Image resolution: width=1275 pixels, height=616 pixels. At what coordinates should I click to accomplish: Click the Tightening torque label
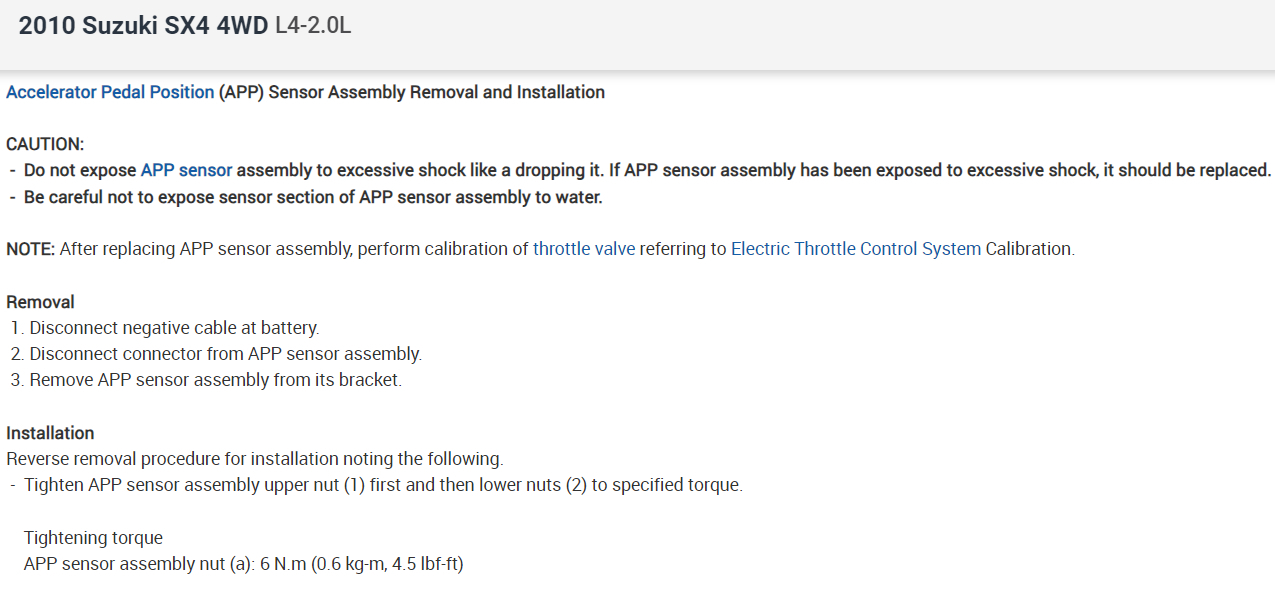click(93, 538)
